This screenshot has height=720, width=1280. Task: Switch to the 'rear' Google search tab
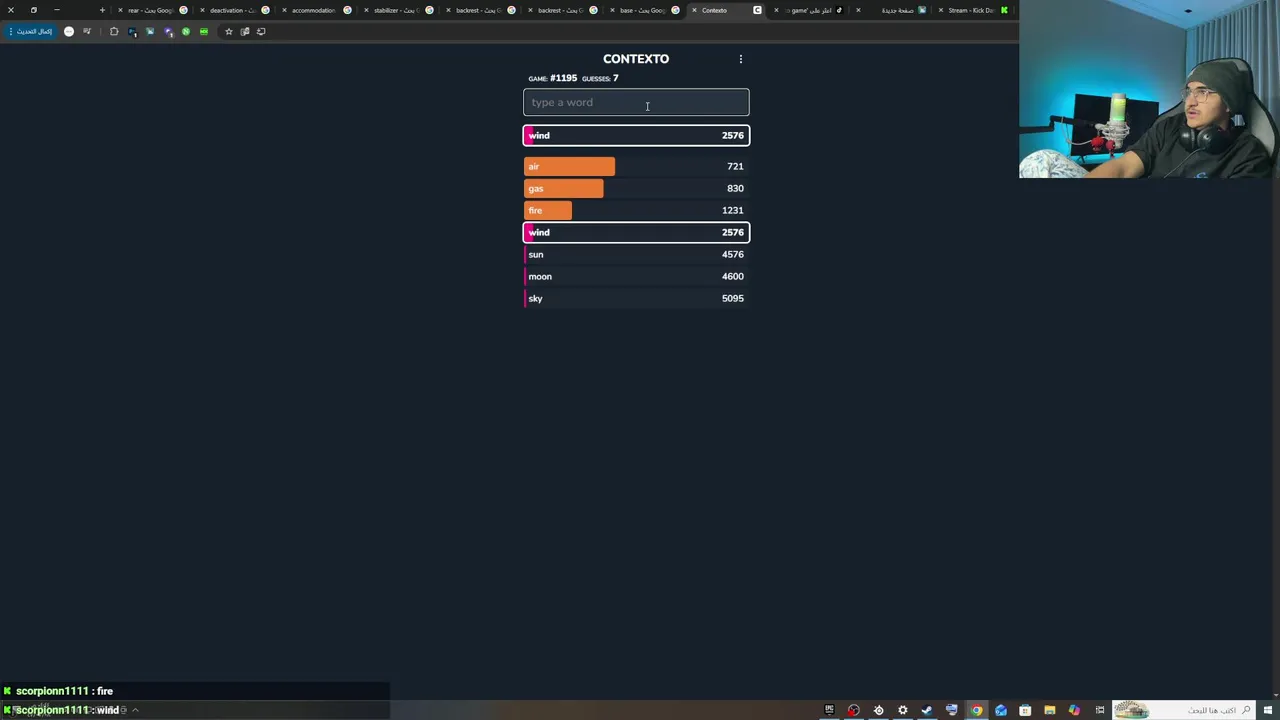[x=151, y=10]
